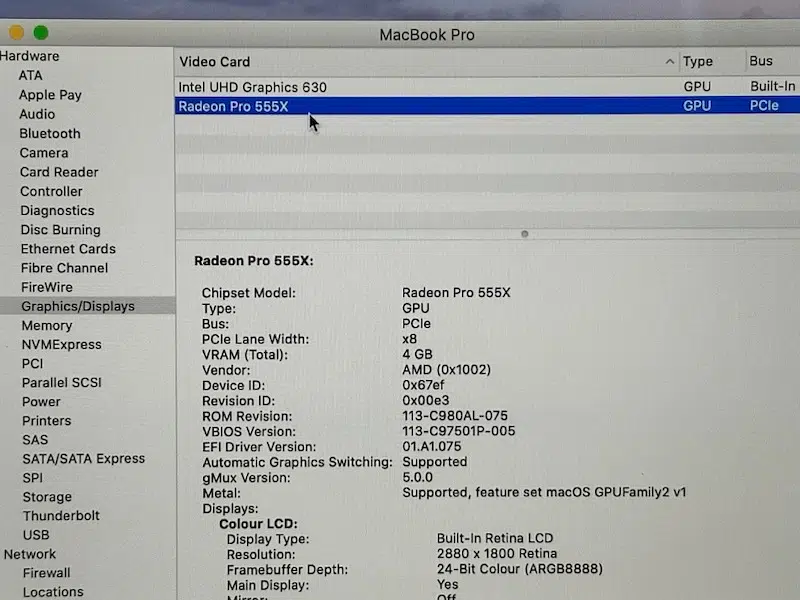The height and width of the screenshot is (600, 800).
Task: Open the Bluetooth hardware section
Action: tap(50, 133)
